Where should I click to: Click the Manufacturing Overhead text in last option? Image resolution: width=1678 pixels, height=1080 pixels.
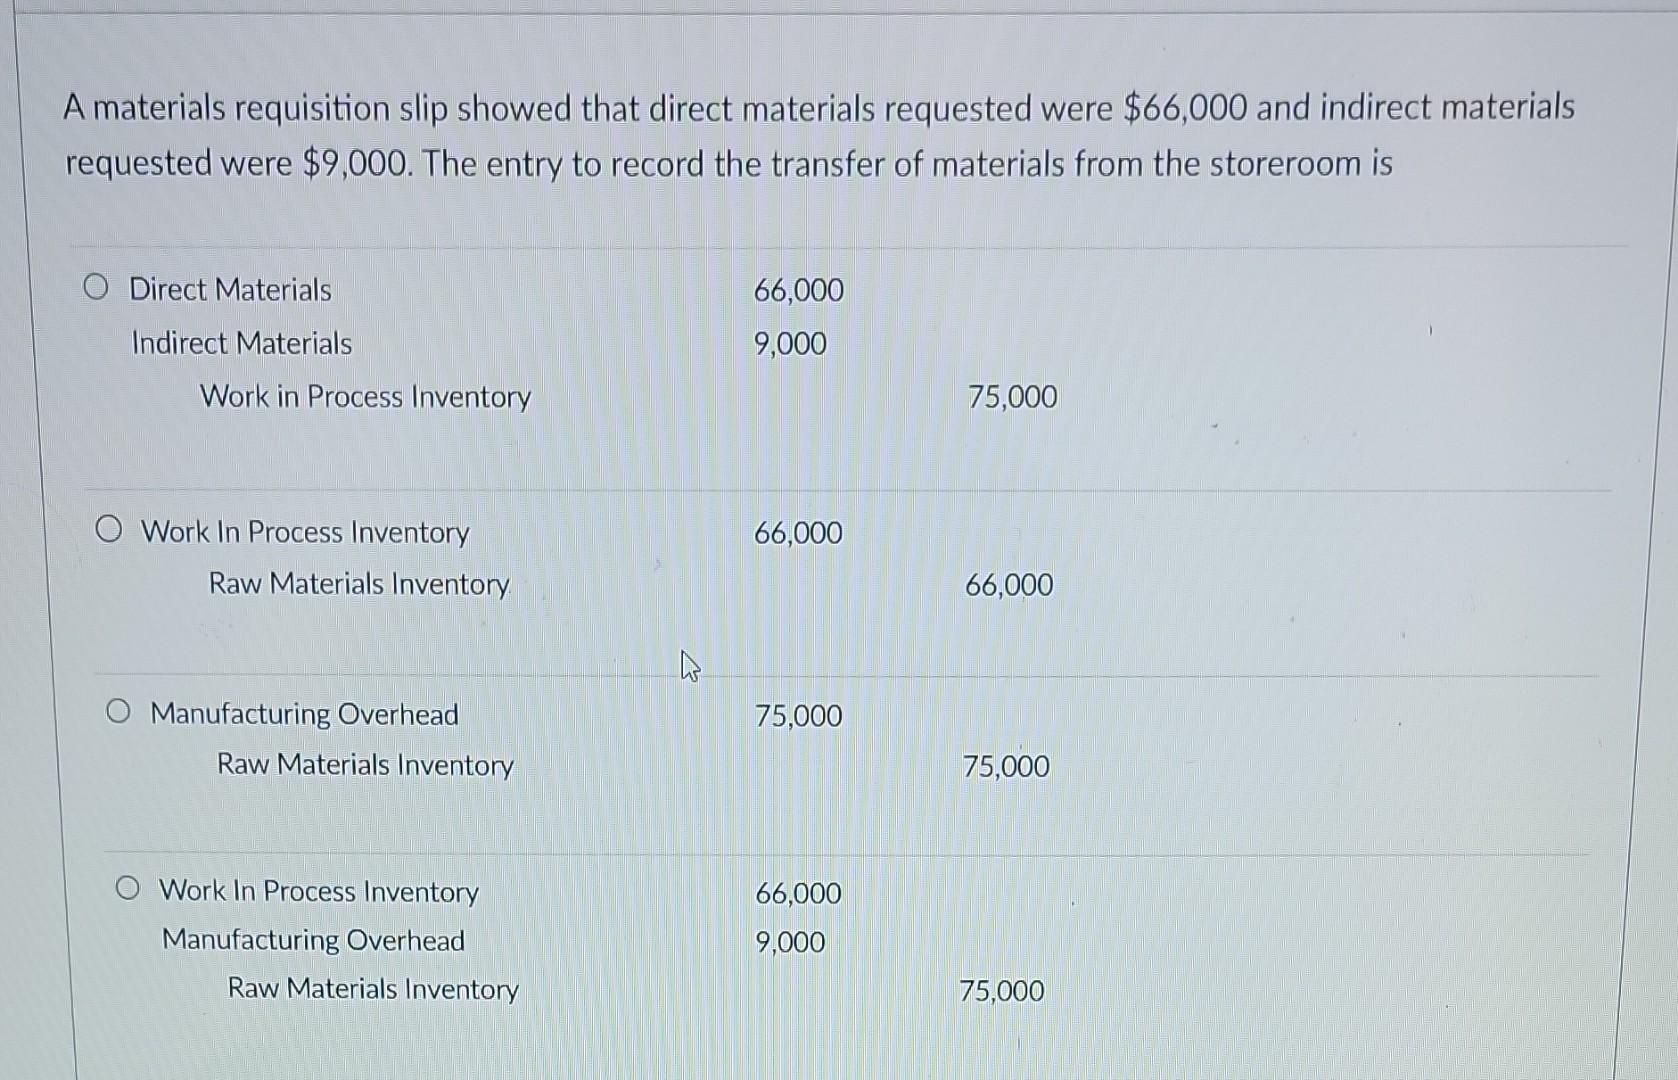313,940
